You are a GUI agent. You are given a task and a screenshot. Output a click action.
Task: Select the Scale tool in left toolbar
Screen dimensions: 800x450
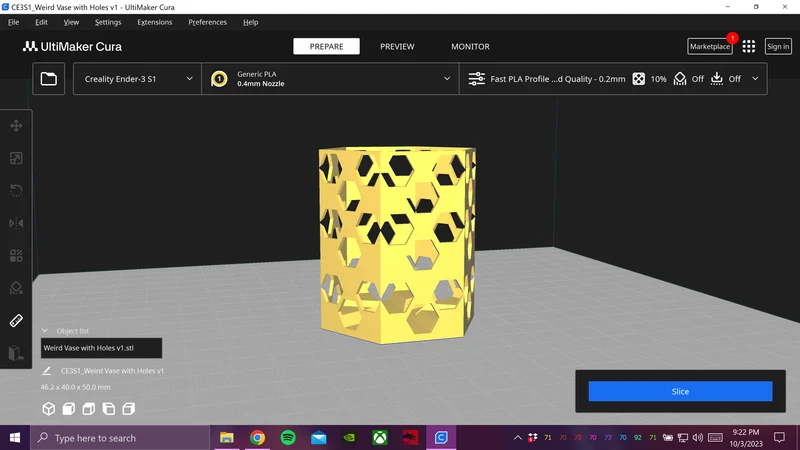point(16,158)
